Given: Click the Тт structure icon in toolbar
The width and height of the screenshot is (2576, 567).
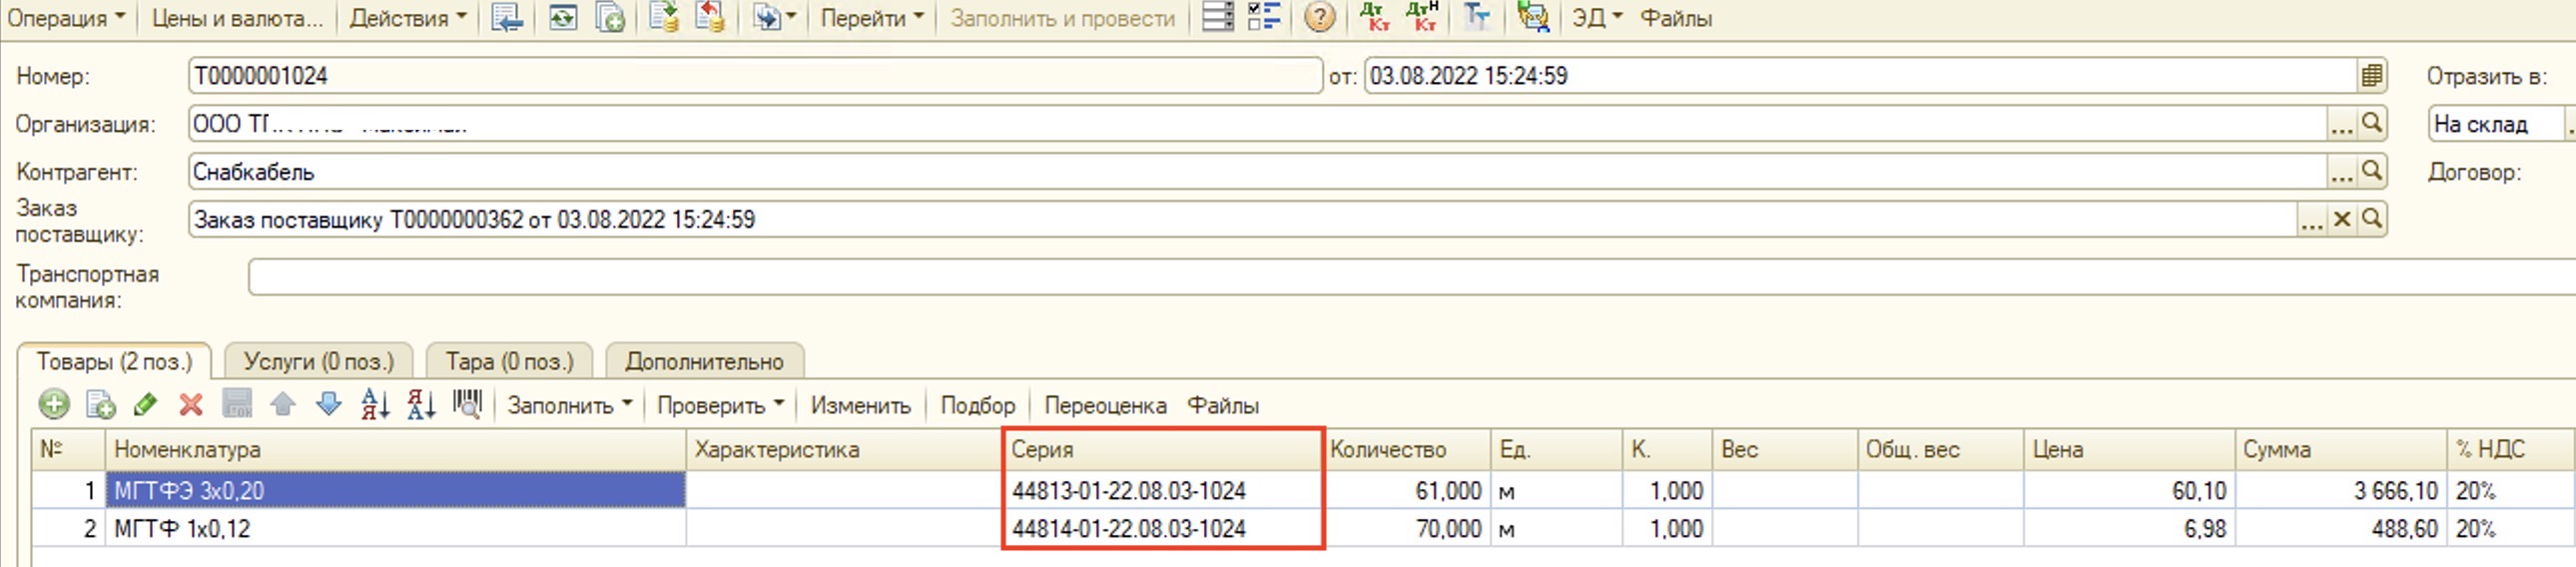Looking at the screenshot, I should [x=1476, y=18].
